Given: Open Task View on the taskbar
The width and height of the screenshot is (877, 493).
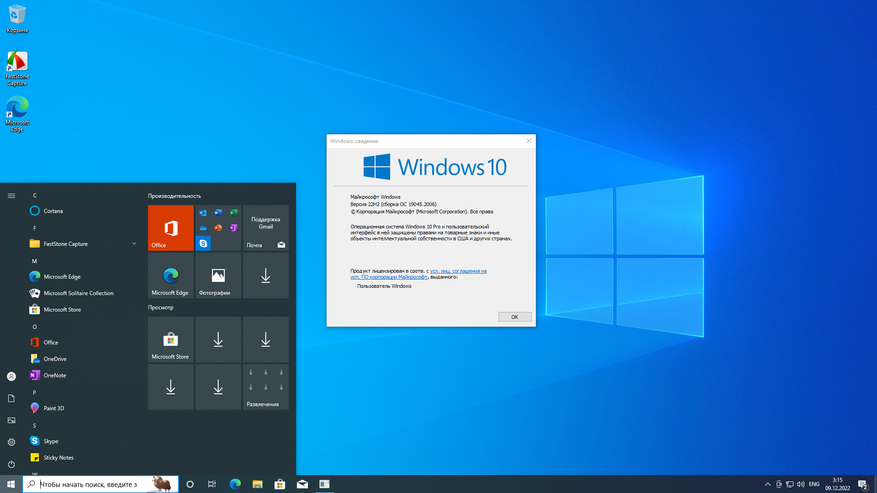Looking at the screenshot, I should (x=212, y=484).
